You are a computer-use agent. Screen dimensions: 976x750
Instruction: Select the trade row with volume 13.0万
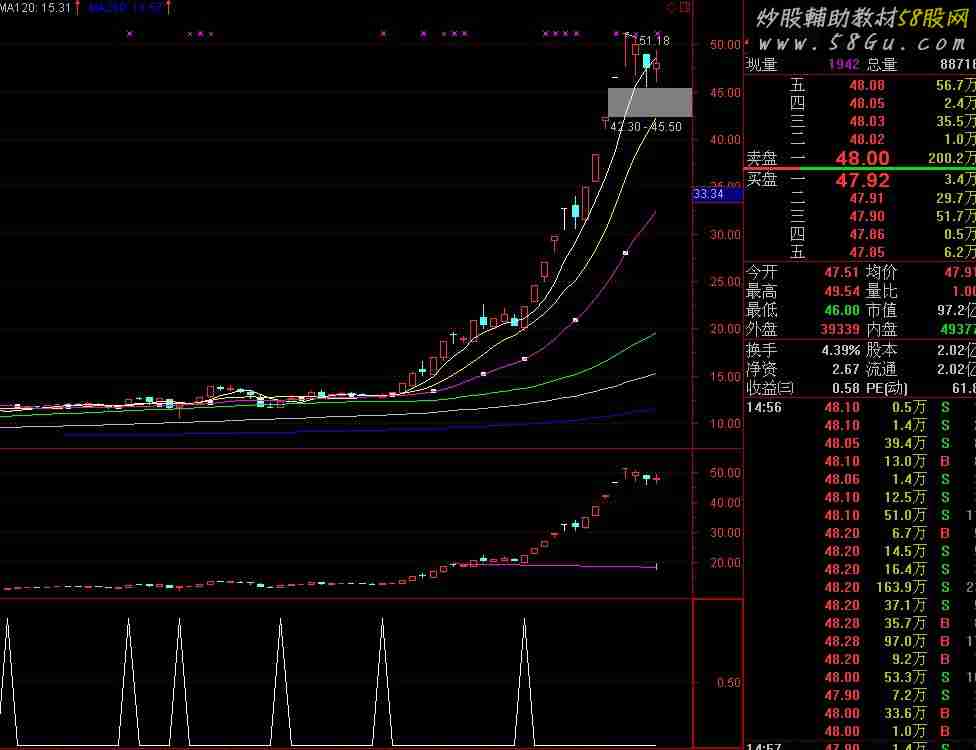click(x=860, y=462)
